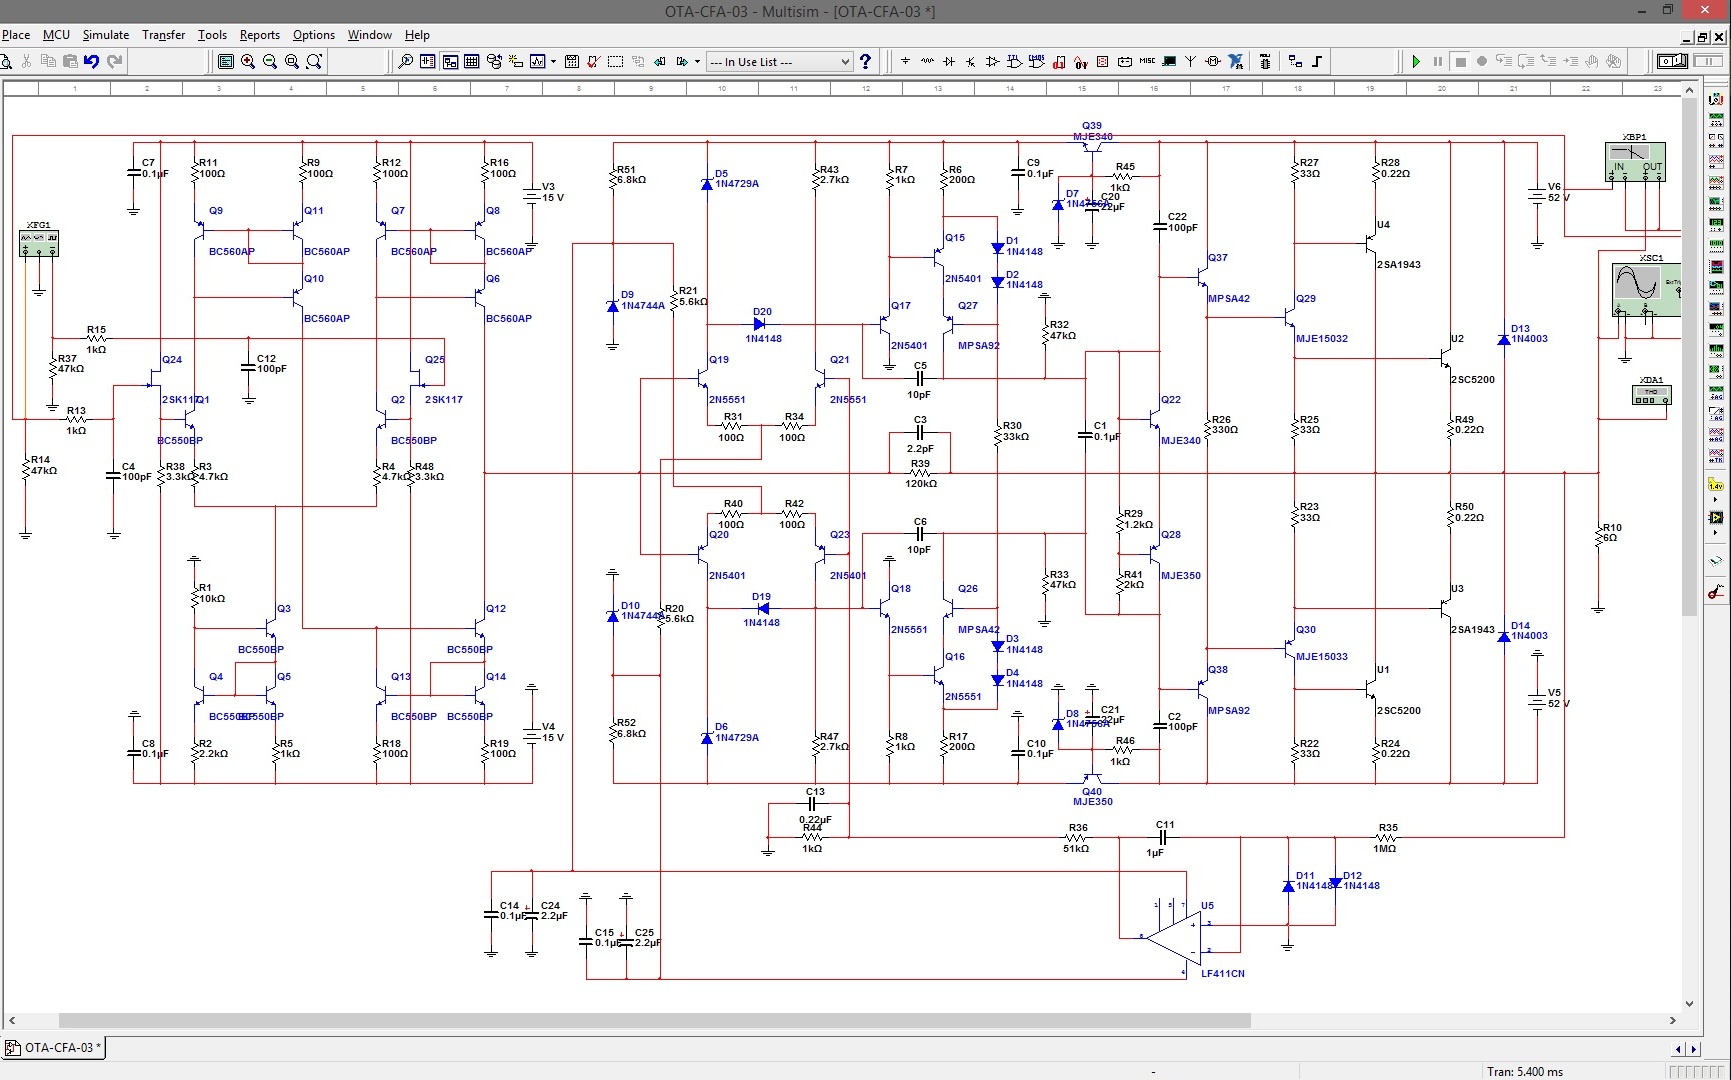Screen dimensions: 1731x1080
Task: Toggle the Spreadsheet View icon
Action: [x=472, y=62]
